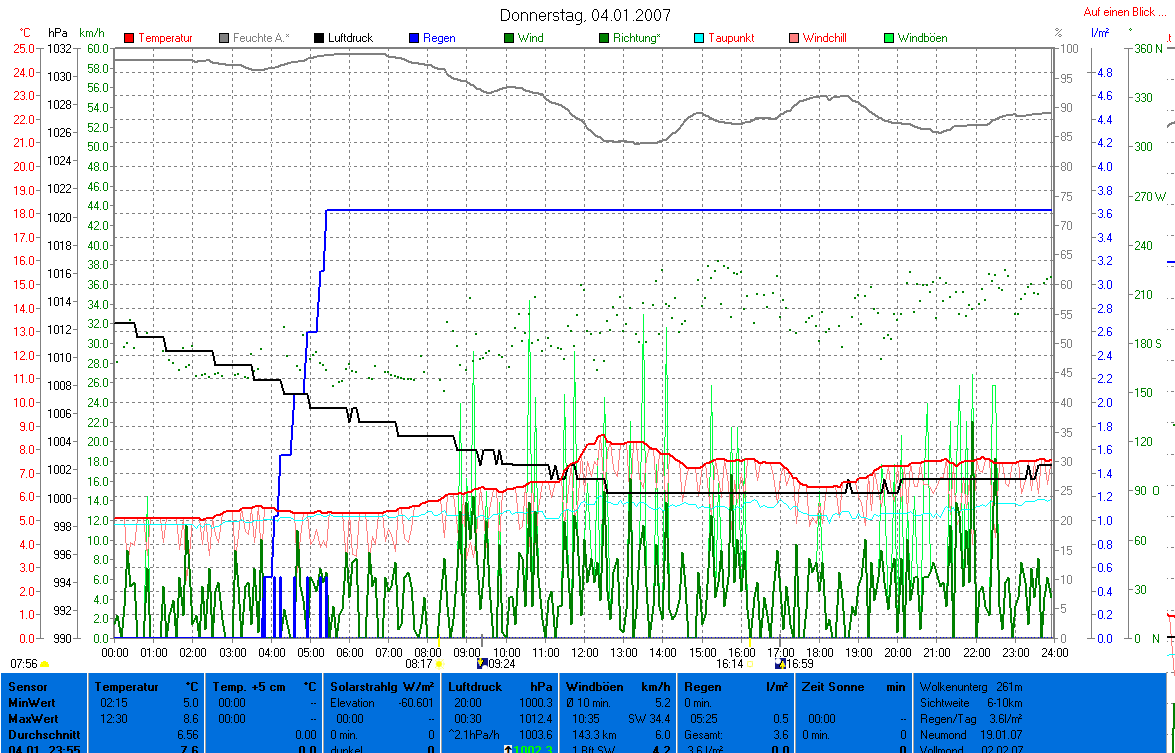Click the dark green Wind legend square
This screenshot has height=753, width=1175.
coord(509,38)
